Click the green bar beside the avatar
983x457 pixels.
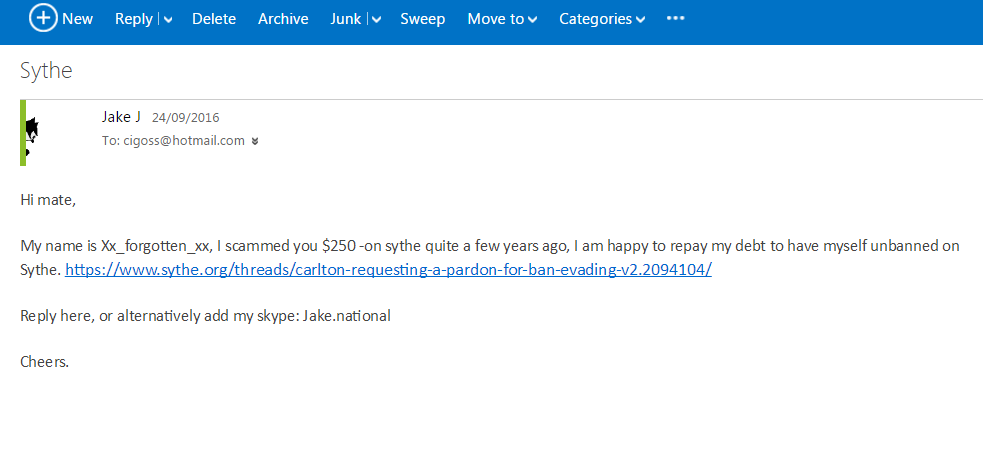point(23,132)
